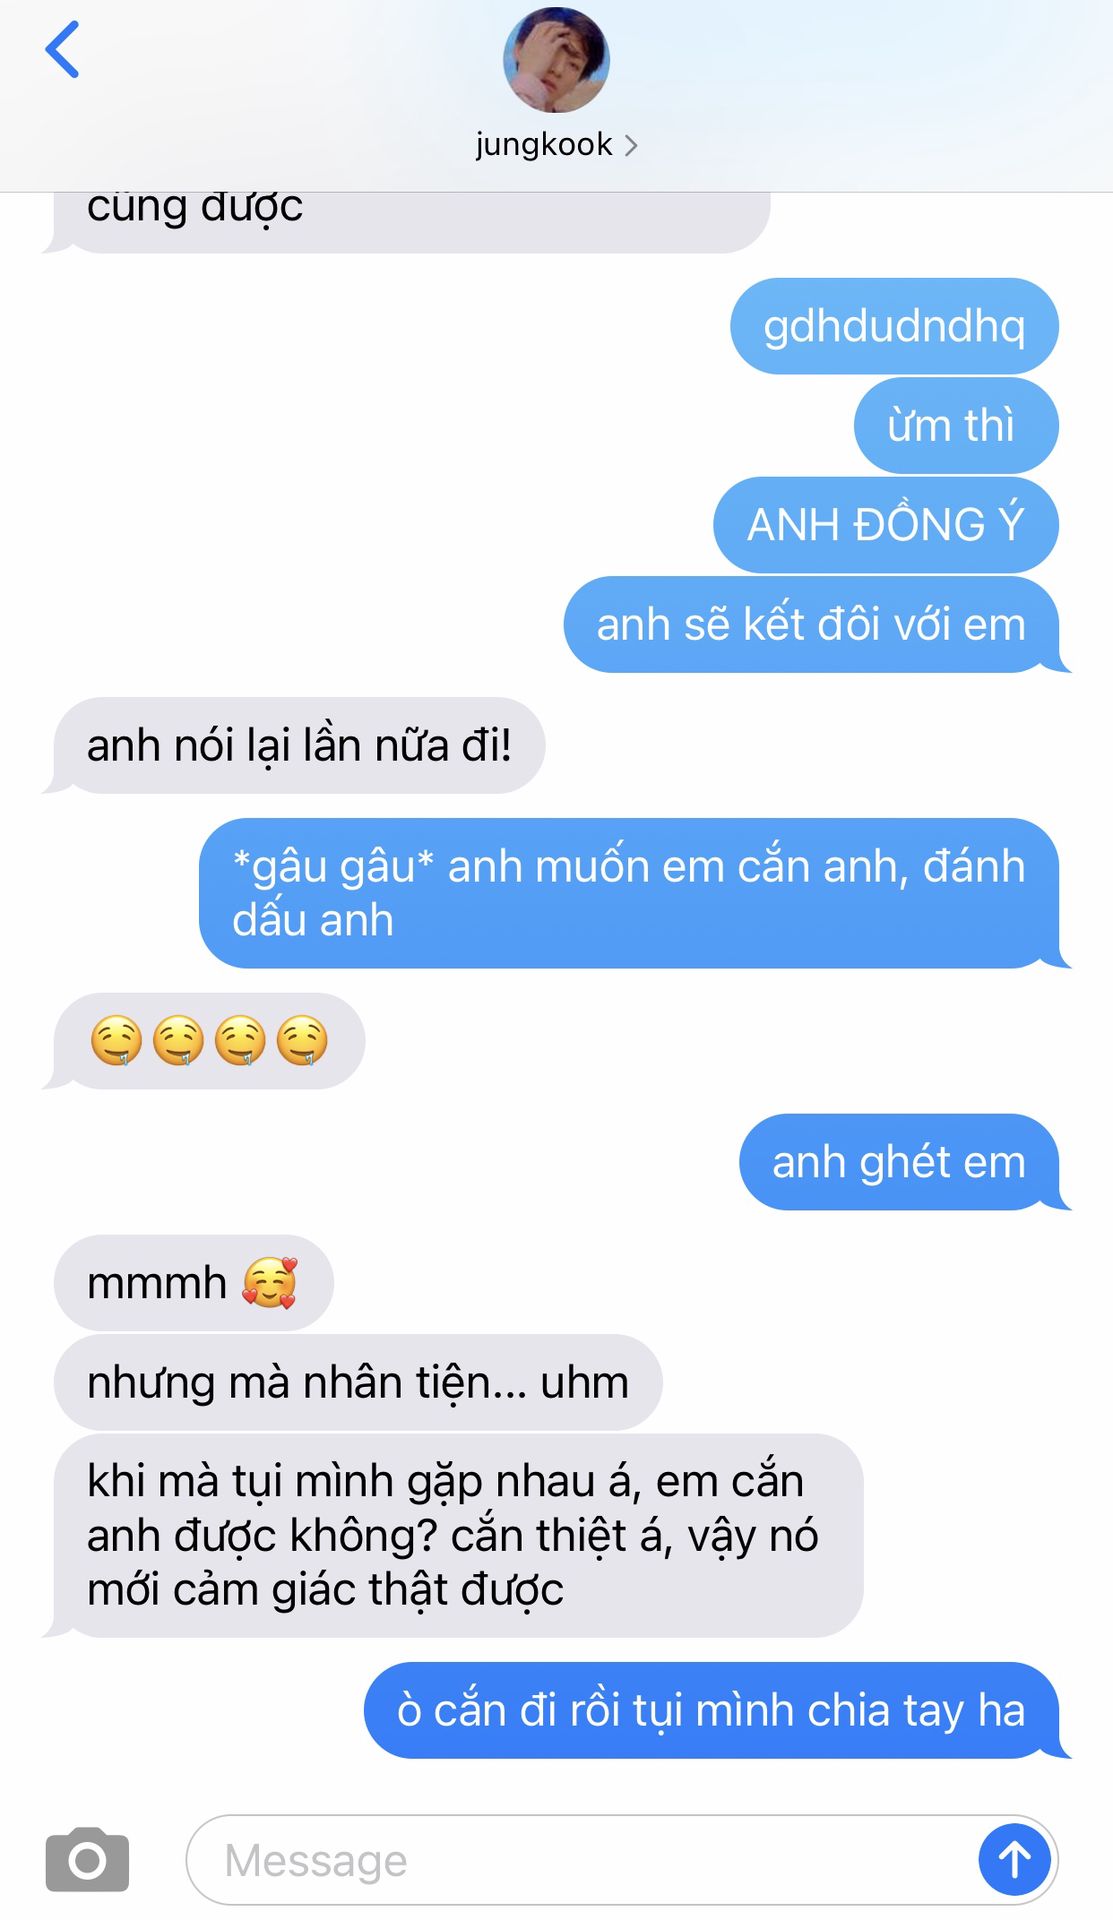Select the 'gdhdudndhq' blue bubble
This screenshot has height=1920, width=1113.
tap(894, 326)
